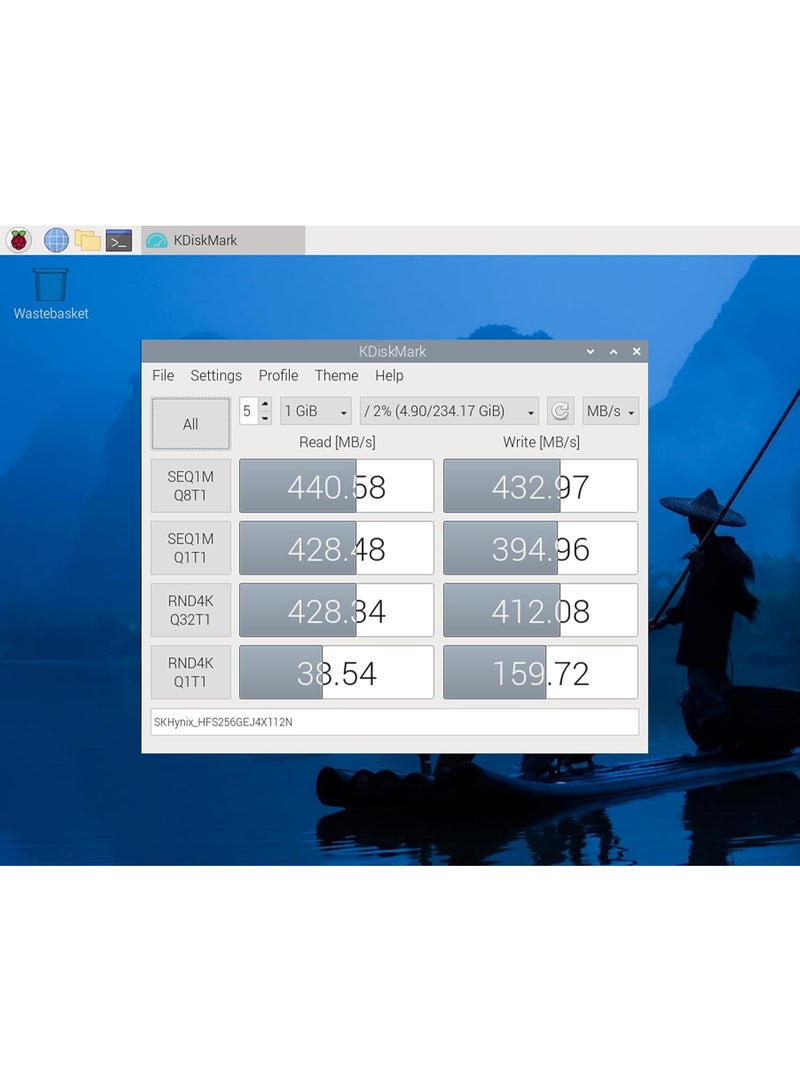Start the SEQ1M Q8T1 benchmark
This screenshot has width=800, height=1091.
pyautogui.click(x=190, y=486)
